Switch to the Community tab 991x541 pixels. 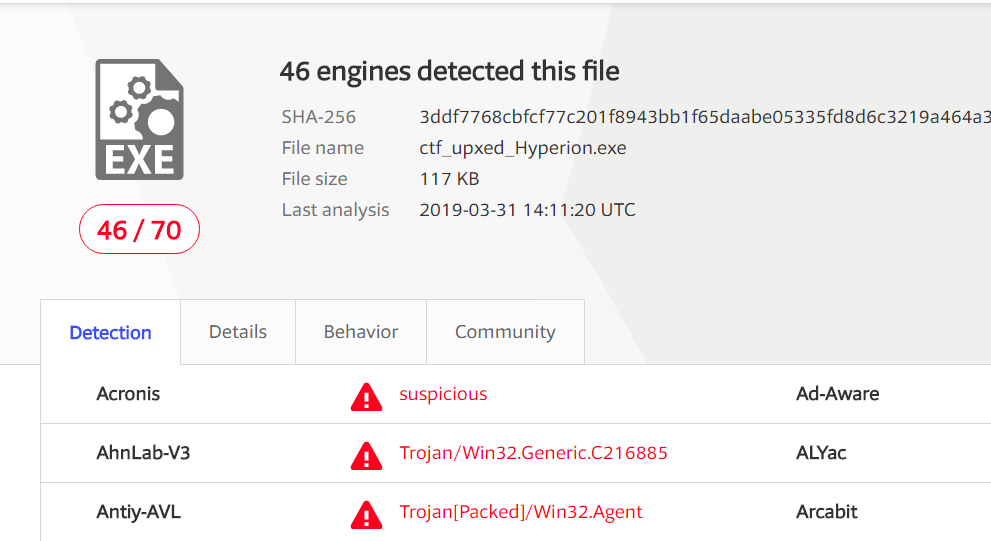pyautogui.click(x=505, y=332)
